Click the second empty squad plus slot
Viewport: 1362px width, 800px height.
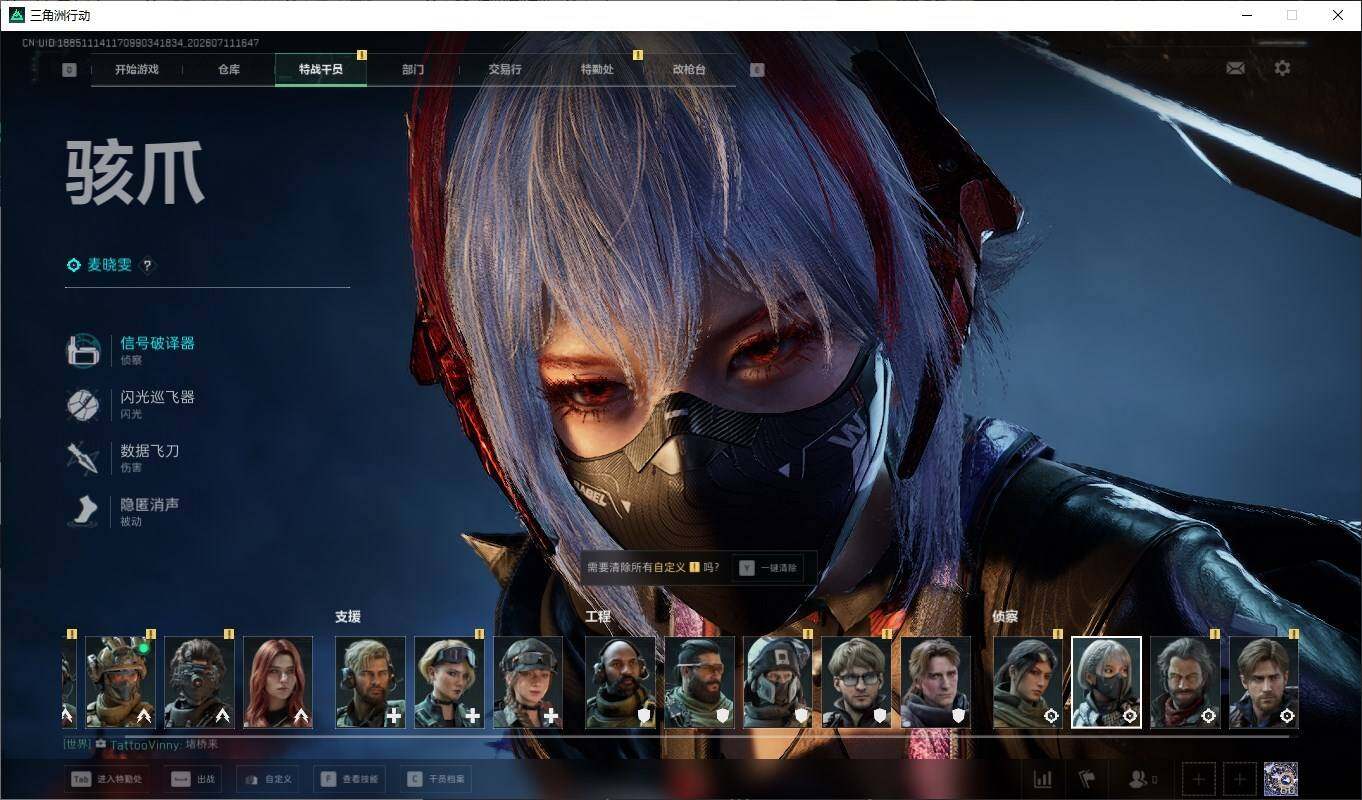(1240, 779)
